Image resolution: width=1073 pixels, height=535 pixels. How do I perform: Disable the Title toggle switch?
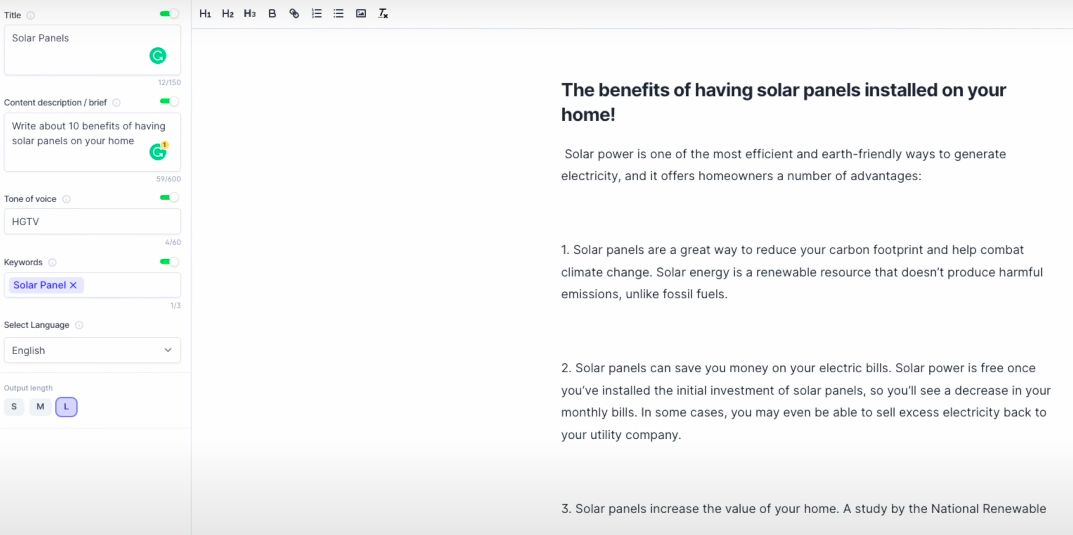pyautogui.click(x=169, y=14)
